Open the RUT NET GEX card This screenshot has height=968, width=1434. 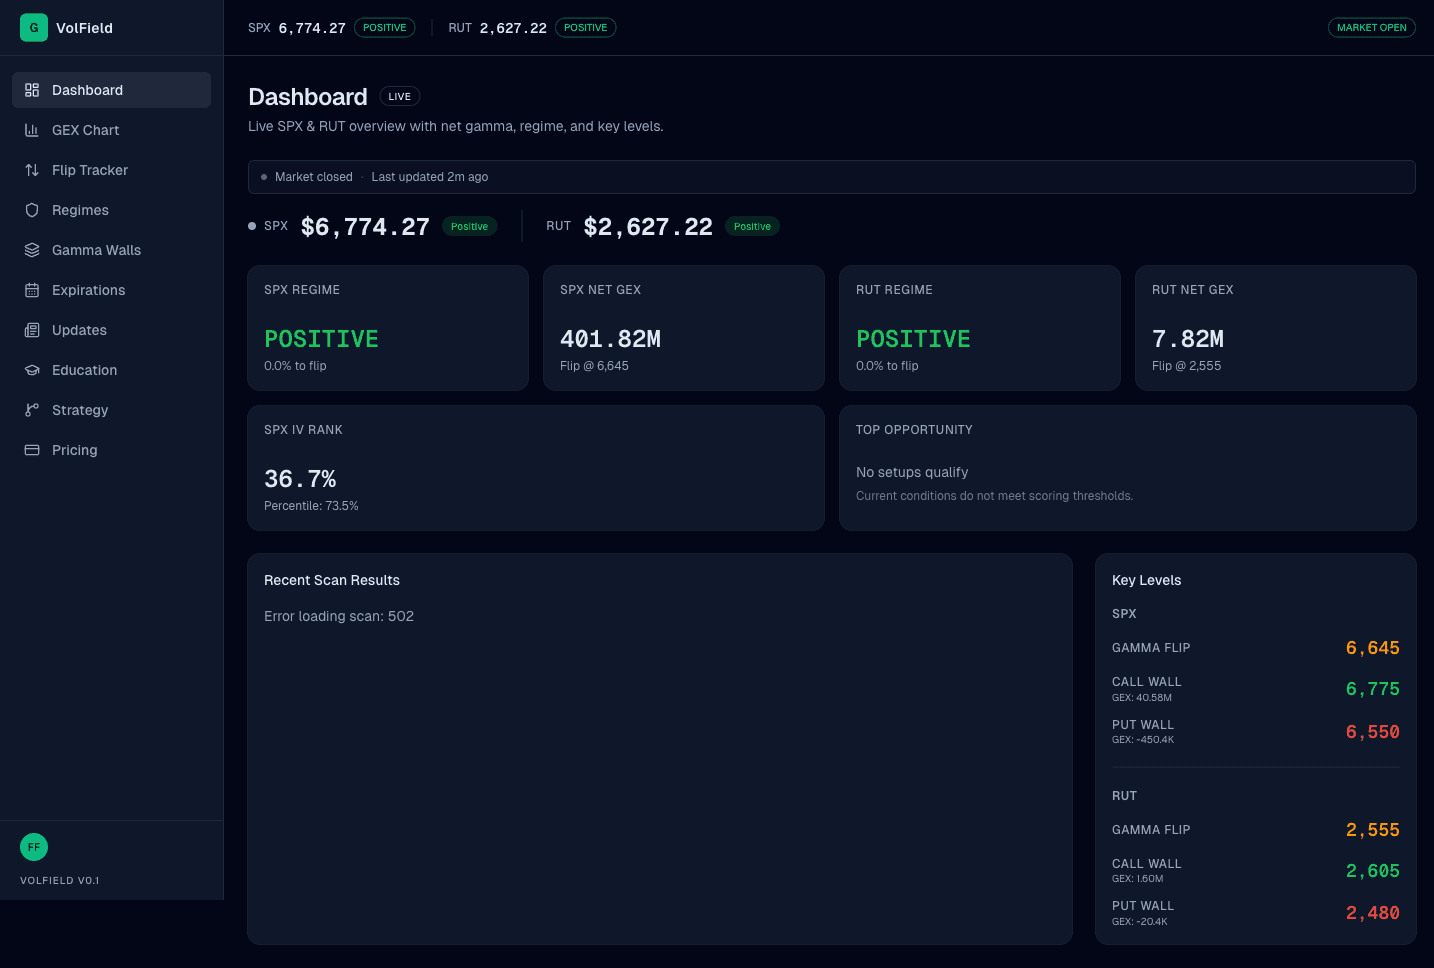pyautogui.click(x=1276, y=328)
